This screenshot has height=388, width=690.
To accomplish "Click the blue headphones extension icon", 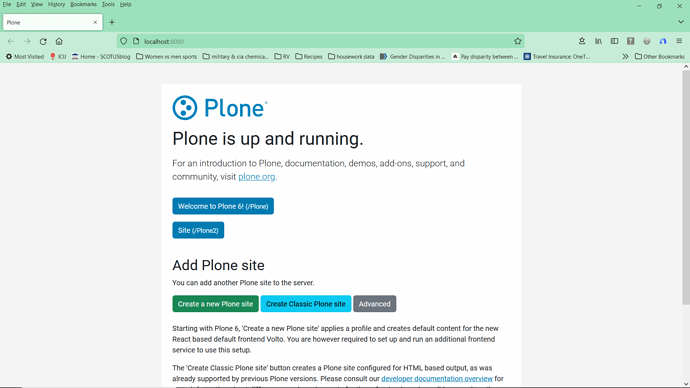I will [x=663, y=41].
